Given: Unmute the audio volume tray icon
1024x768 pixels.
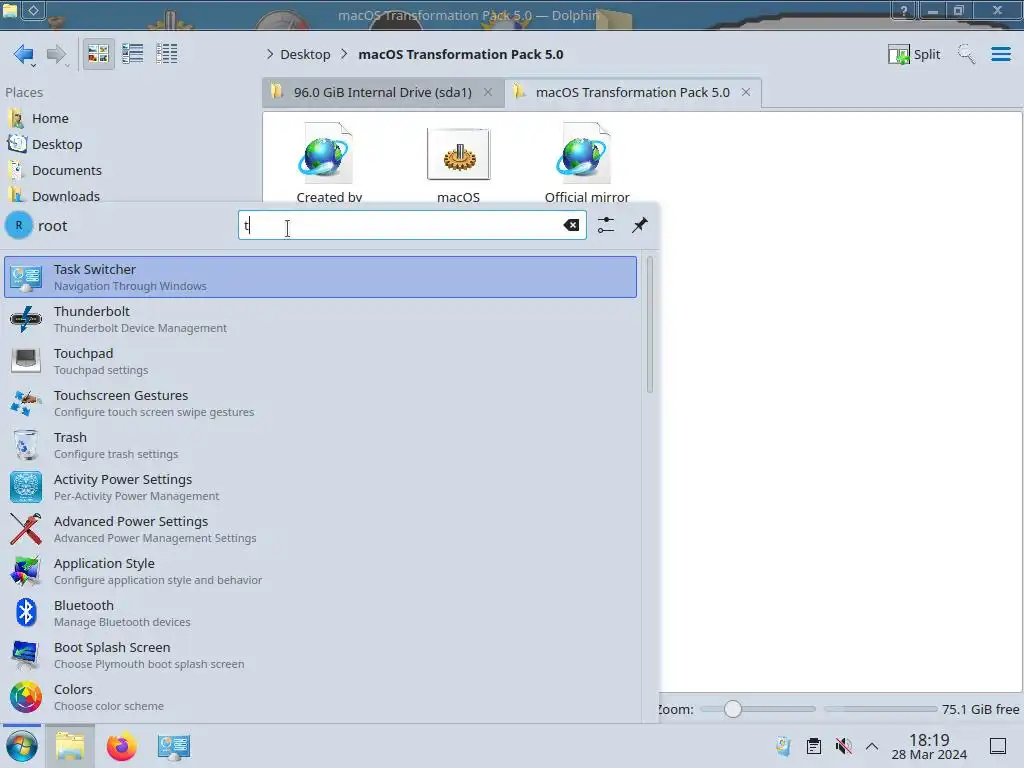Looking at the screenshot, I should (843, 746).
